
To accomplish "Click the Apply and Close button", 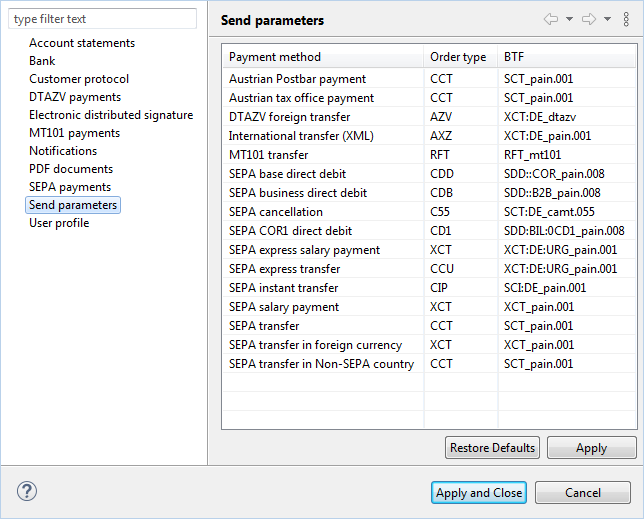I will pos(479,492).
